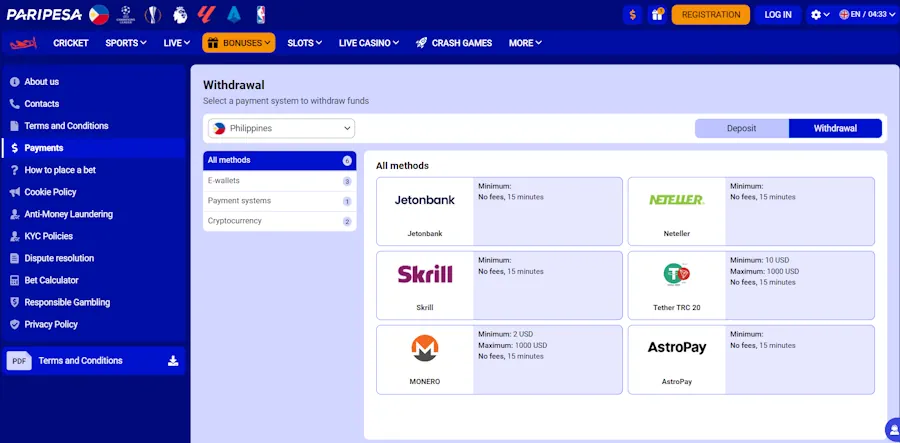Viewport: 900px width, 443px height.
Task: Expand the BONUSES menu
Action: click(239, 43)
